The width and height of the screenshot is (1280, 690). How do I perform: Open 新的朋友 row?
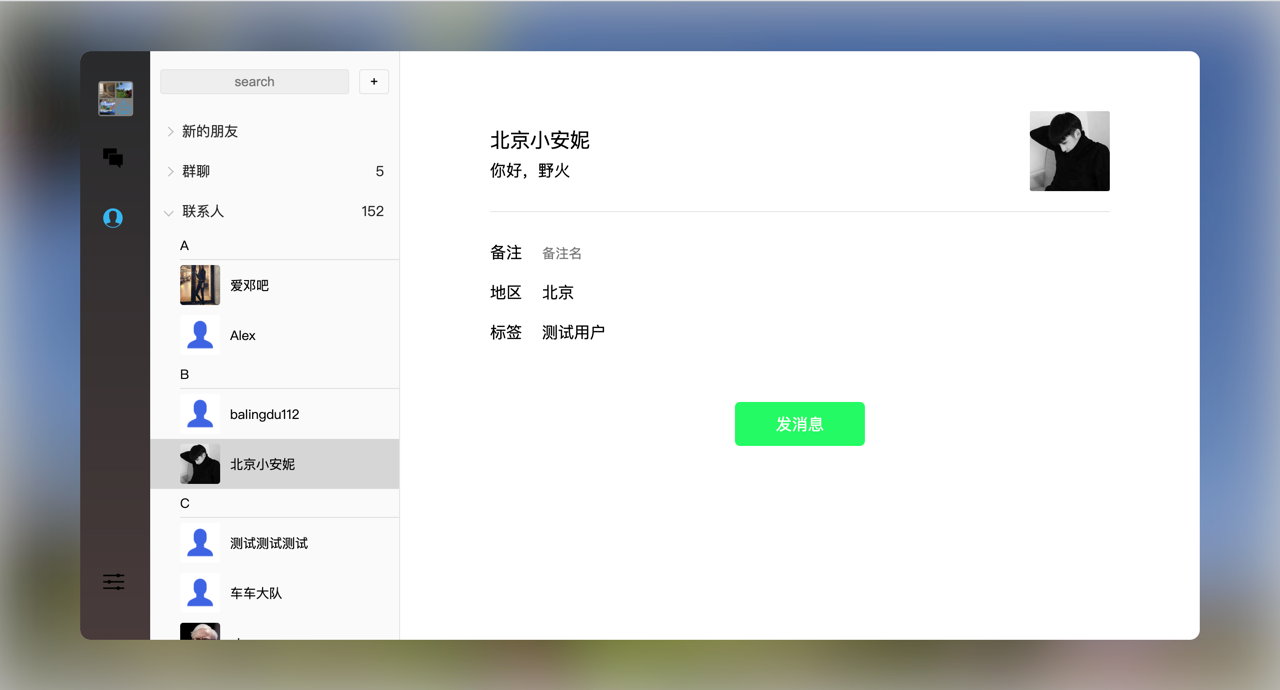point(275,132)
